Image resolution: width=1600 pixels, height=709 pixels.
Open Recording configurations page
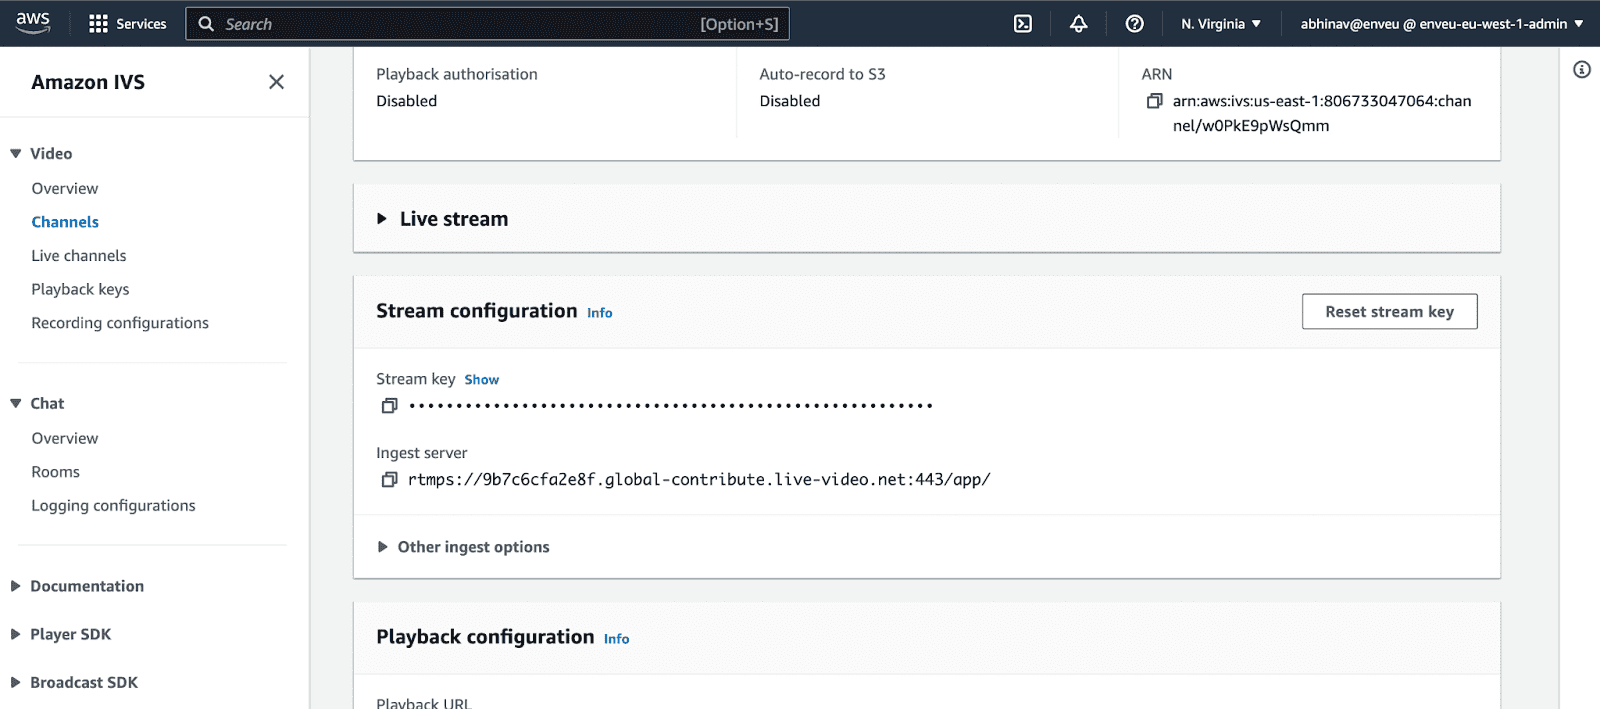120,323
